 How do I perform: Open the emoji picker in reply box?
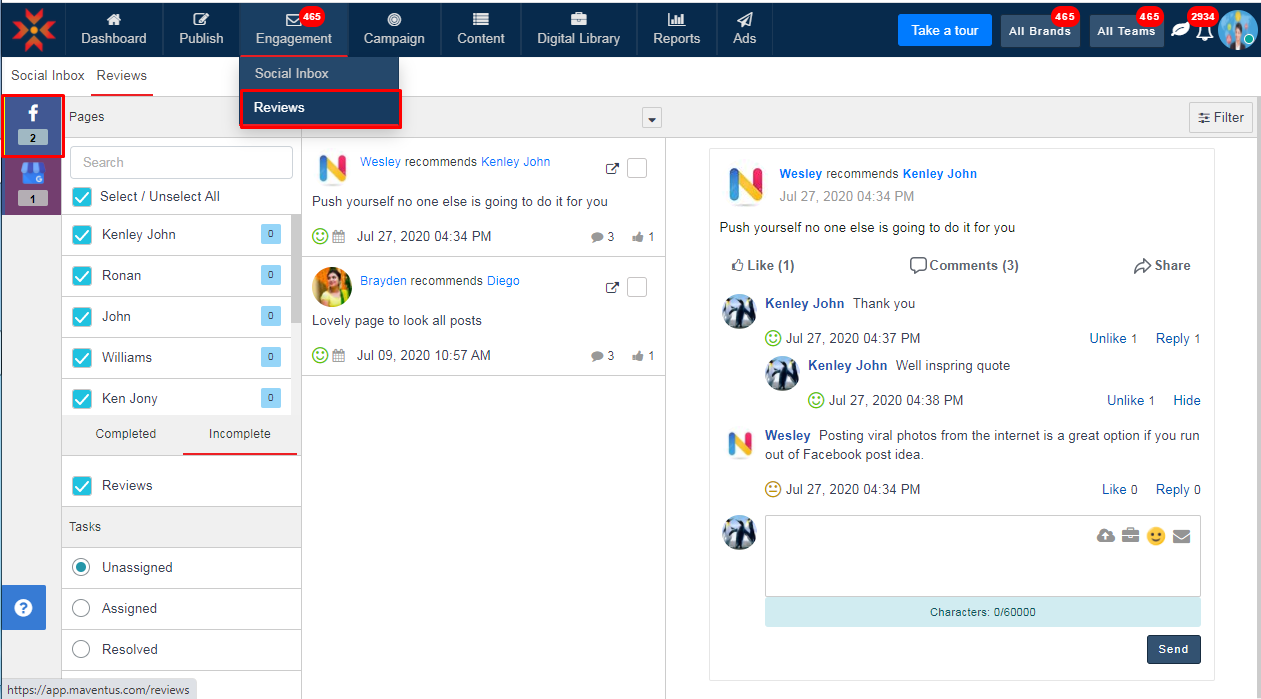[x=1156, y=536]
